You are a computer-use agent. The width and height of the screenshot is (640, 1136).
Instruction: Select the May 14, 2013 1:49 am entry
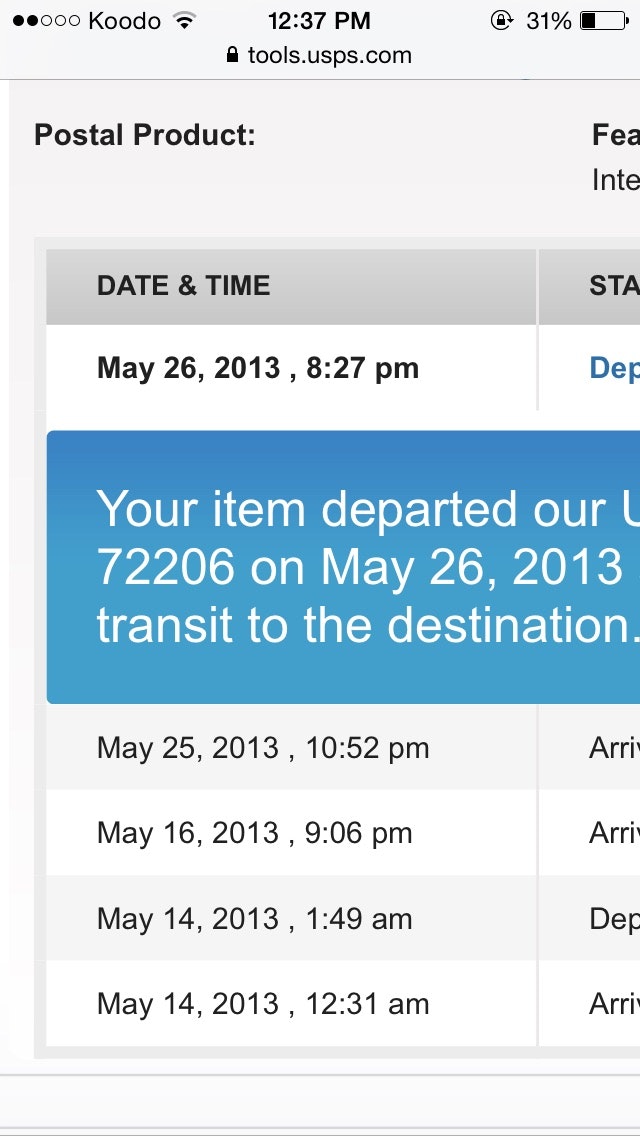coord(254,919)
